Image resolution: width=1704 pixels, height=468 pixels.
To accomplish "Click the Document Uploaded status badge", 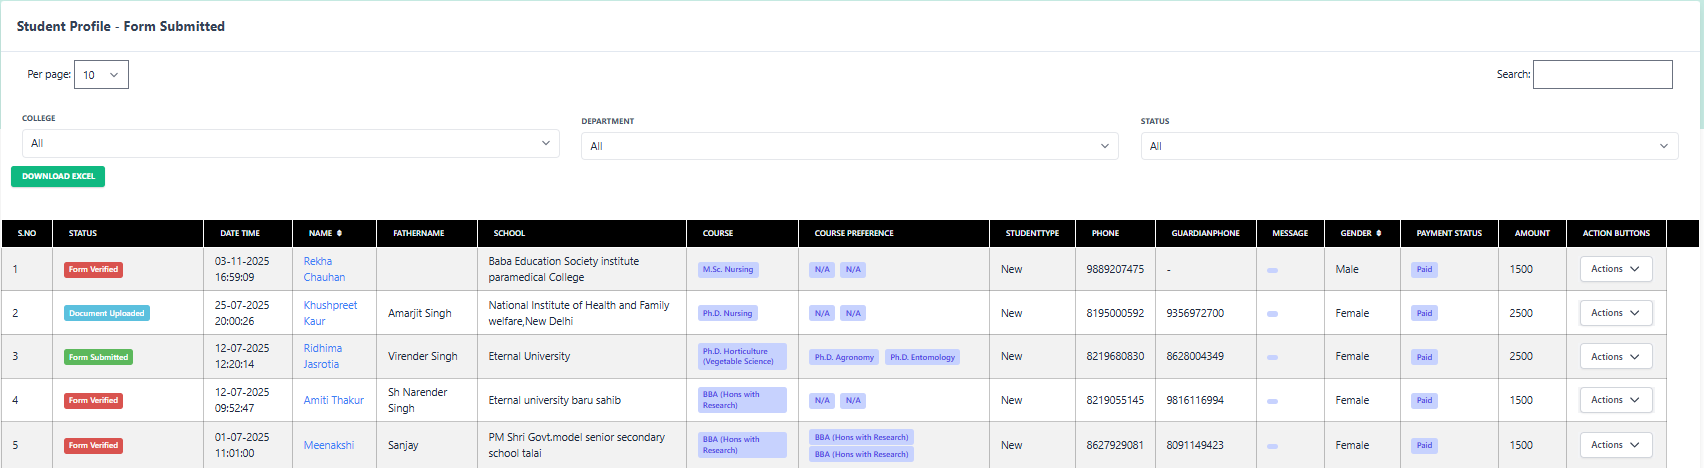I will (x=107, y=313).
